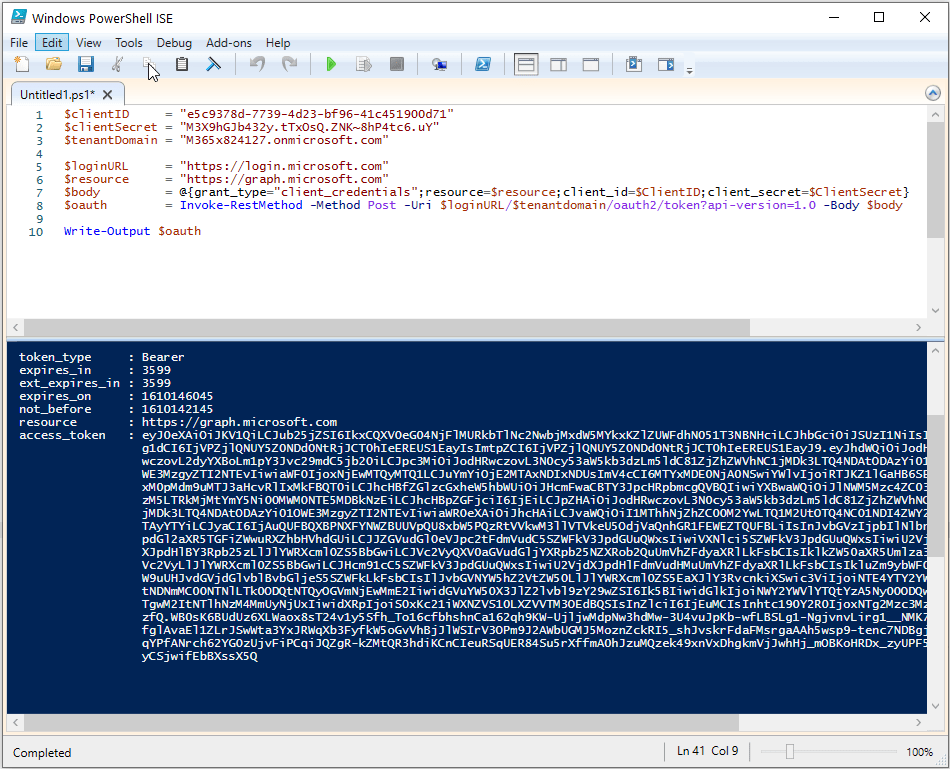
Task: Create a new script file
Action: 22,63
